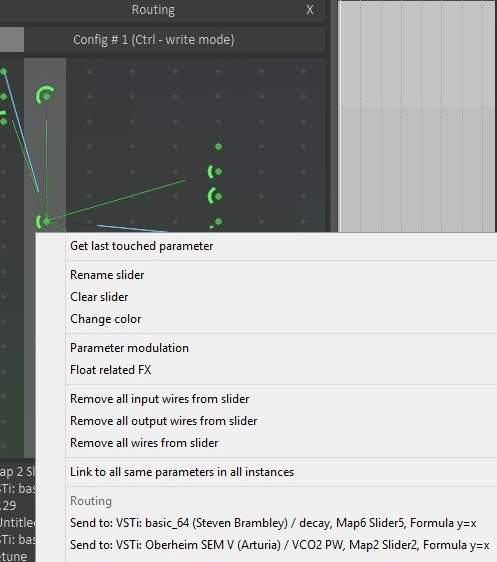Click the green knob just above the context menu
Image resolution: width=497 pixels, height=562 pixels.
pyautogui.click(x=43, y=222)
